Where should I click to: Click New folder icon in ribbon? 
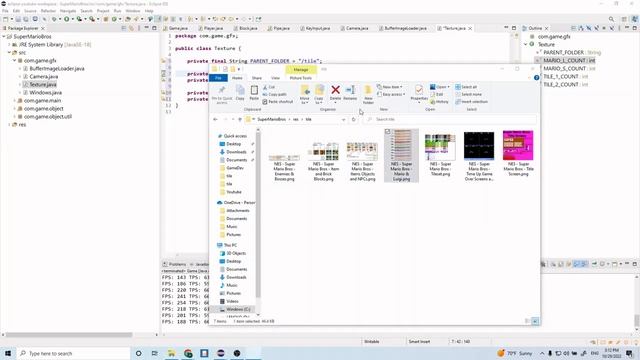pyautogui.click(x=368, y=94)
